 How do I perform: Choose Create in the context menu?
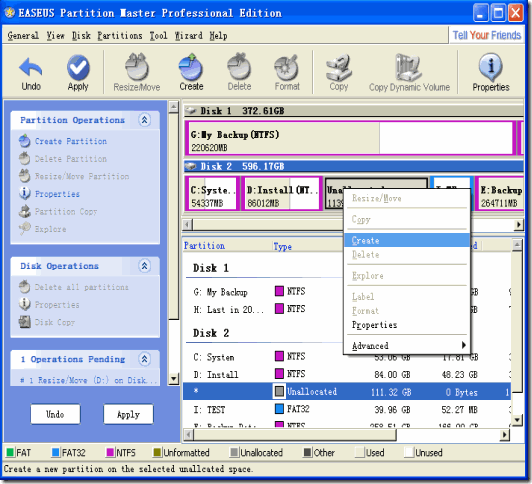coord(406,240)
